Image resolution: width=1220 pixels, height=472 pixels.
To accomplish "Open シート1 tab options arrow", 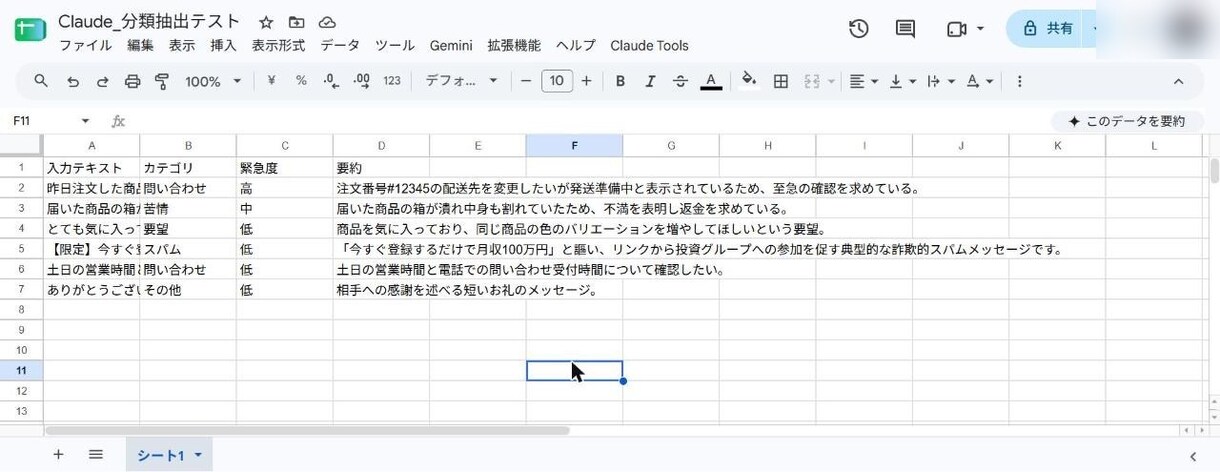I will tap(198, 456).
